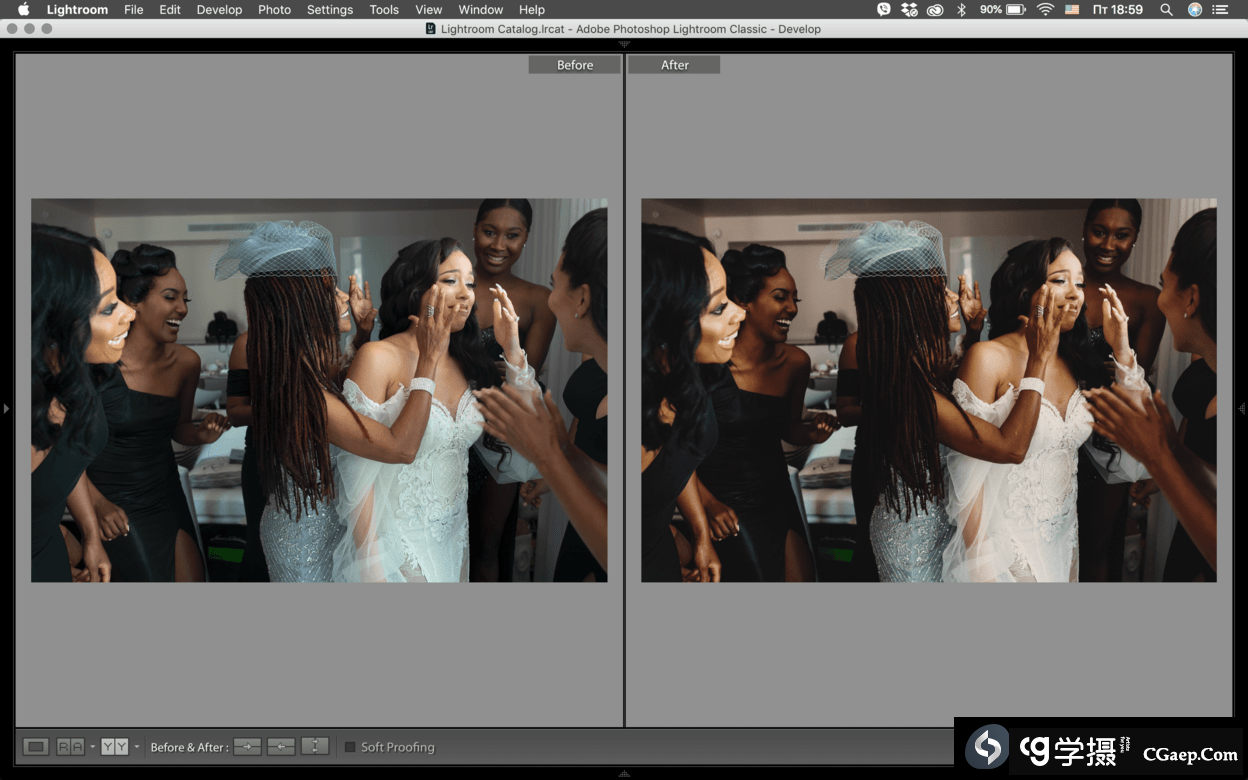Click the Dropbox icon in menu bar

(909, 9)
